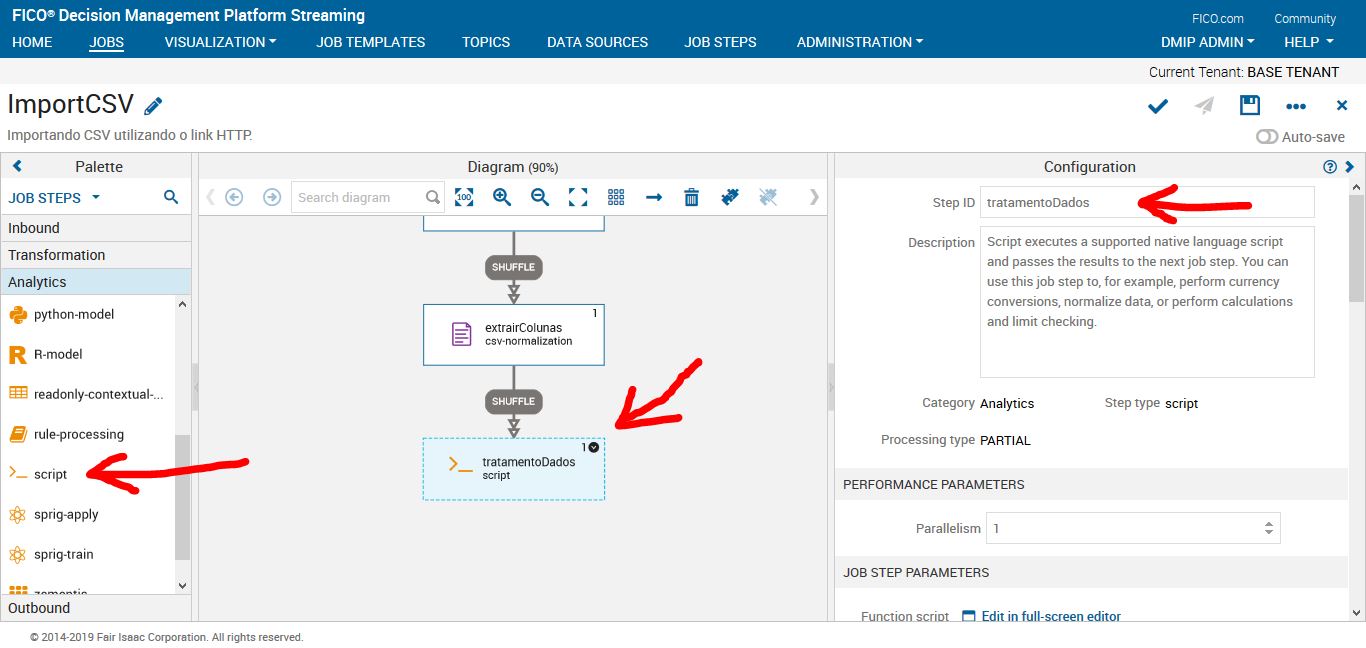Enable the Auto-save toggle
The height and width of the screenshot is (648, 1366).
pos(1268,135)
